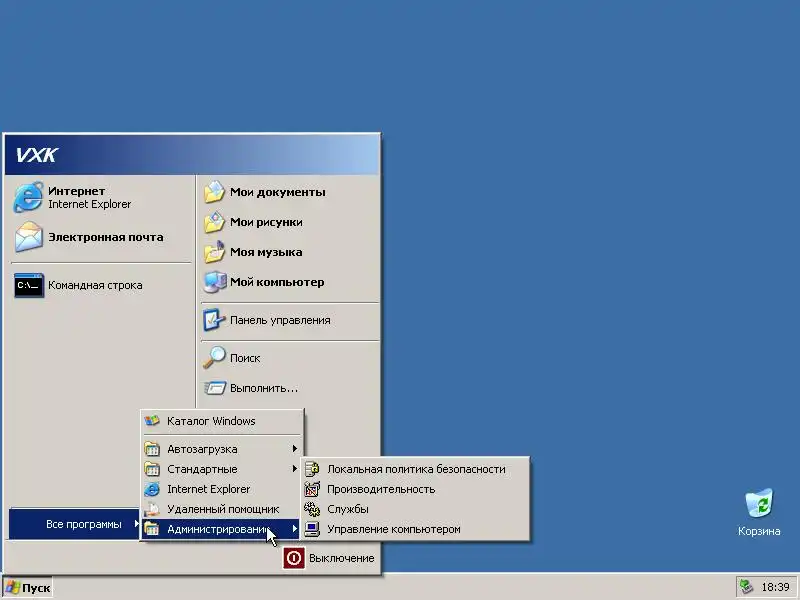Click the Службы gears icon
800x600 pixels.
(312, 509)
